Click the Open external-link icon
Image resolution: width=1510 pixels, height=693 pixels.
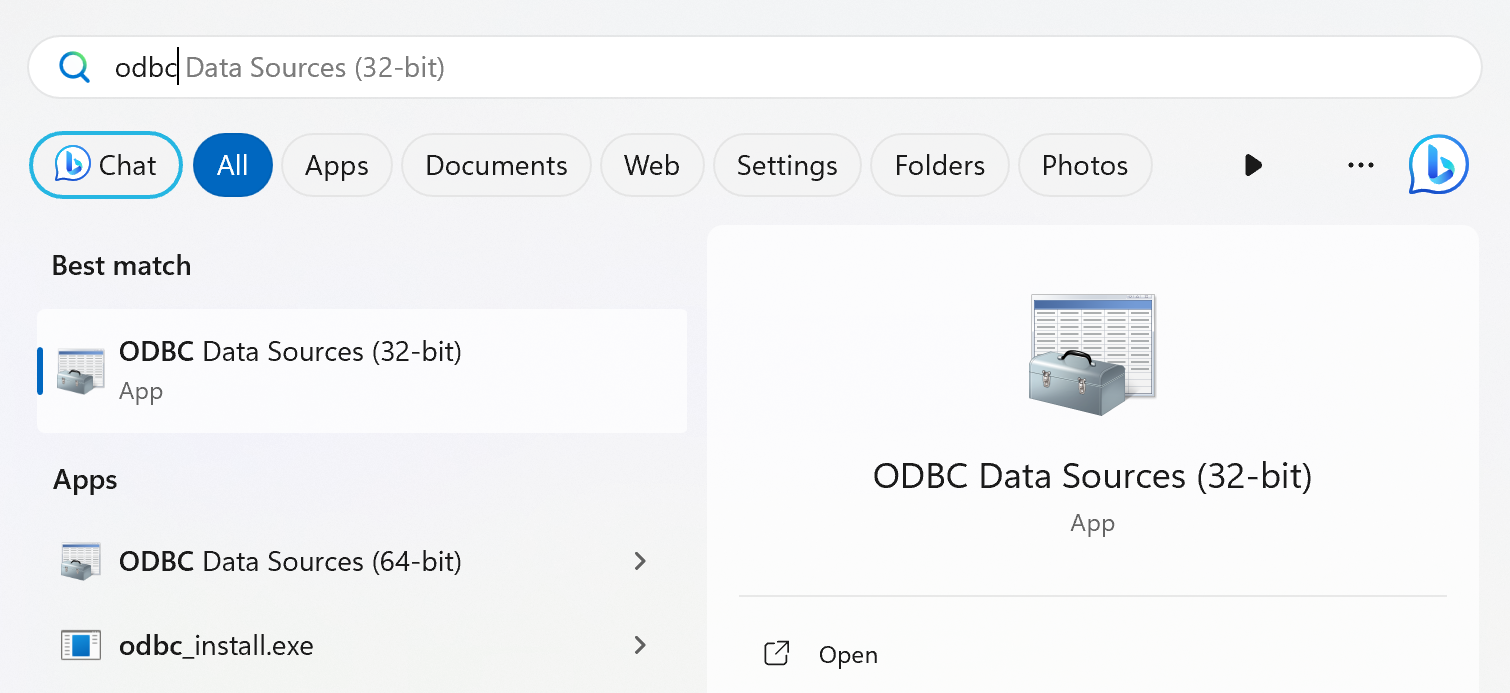click(x=777, y=655)
